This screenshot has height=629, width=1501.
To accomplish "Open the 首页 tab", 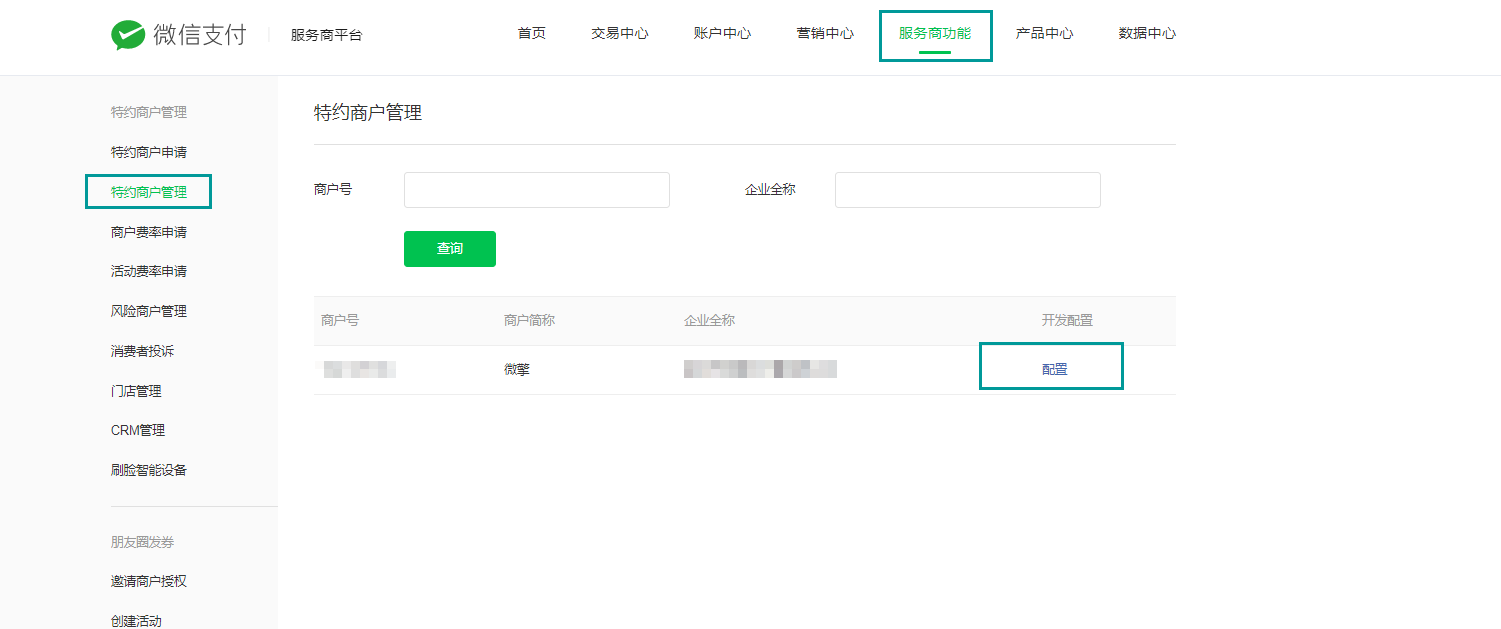I will tap(532, 33).
